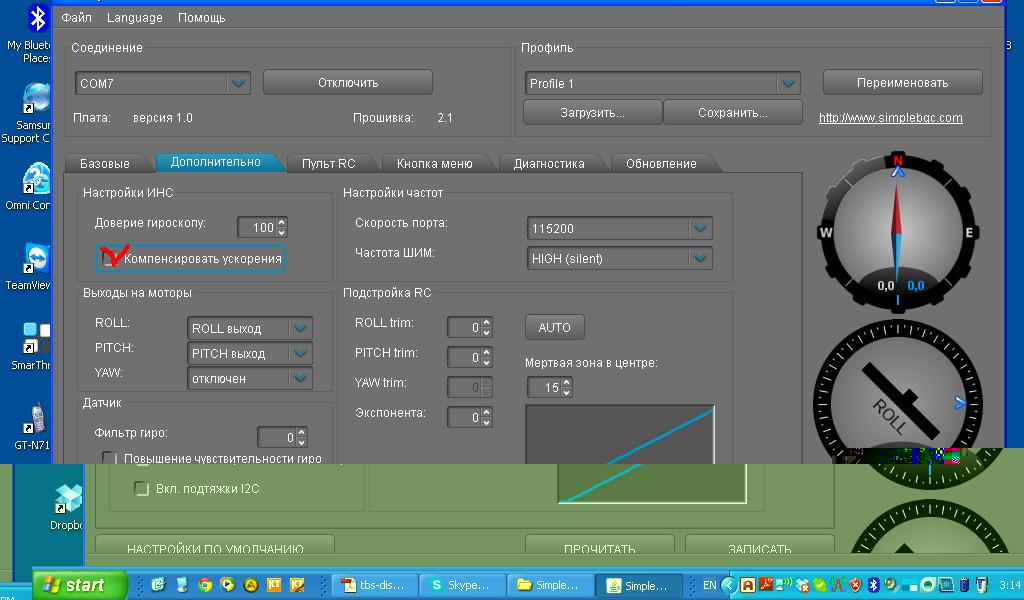The height and width of the screenshot is (600, 1024).
Task: Open the Dropbox desktop shortcut
Action: (x=66, y=499)
